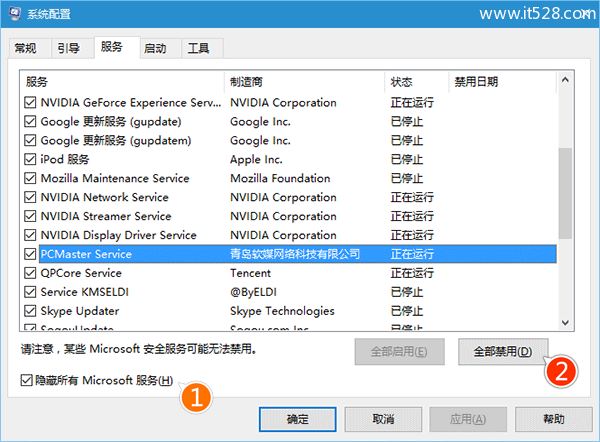This screenshot has height=442, width=600.
Task: Sort by the 禁用日期 column header
Action: pos(502,82)
